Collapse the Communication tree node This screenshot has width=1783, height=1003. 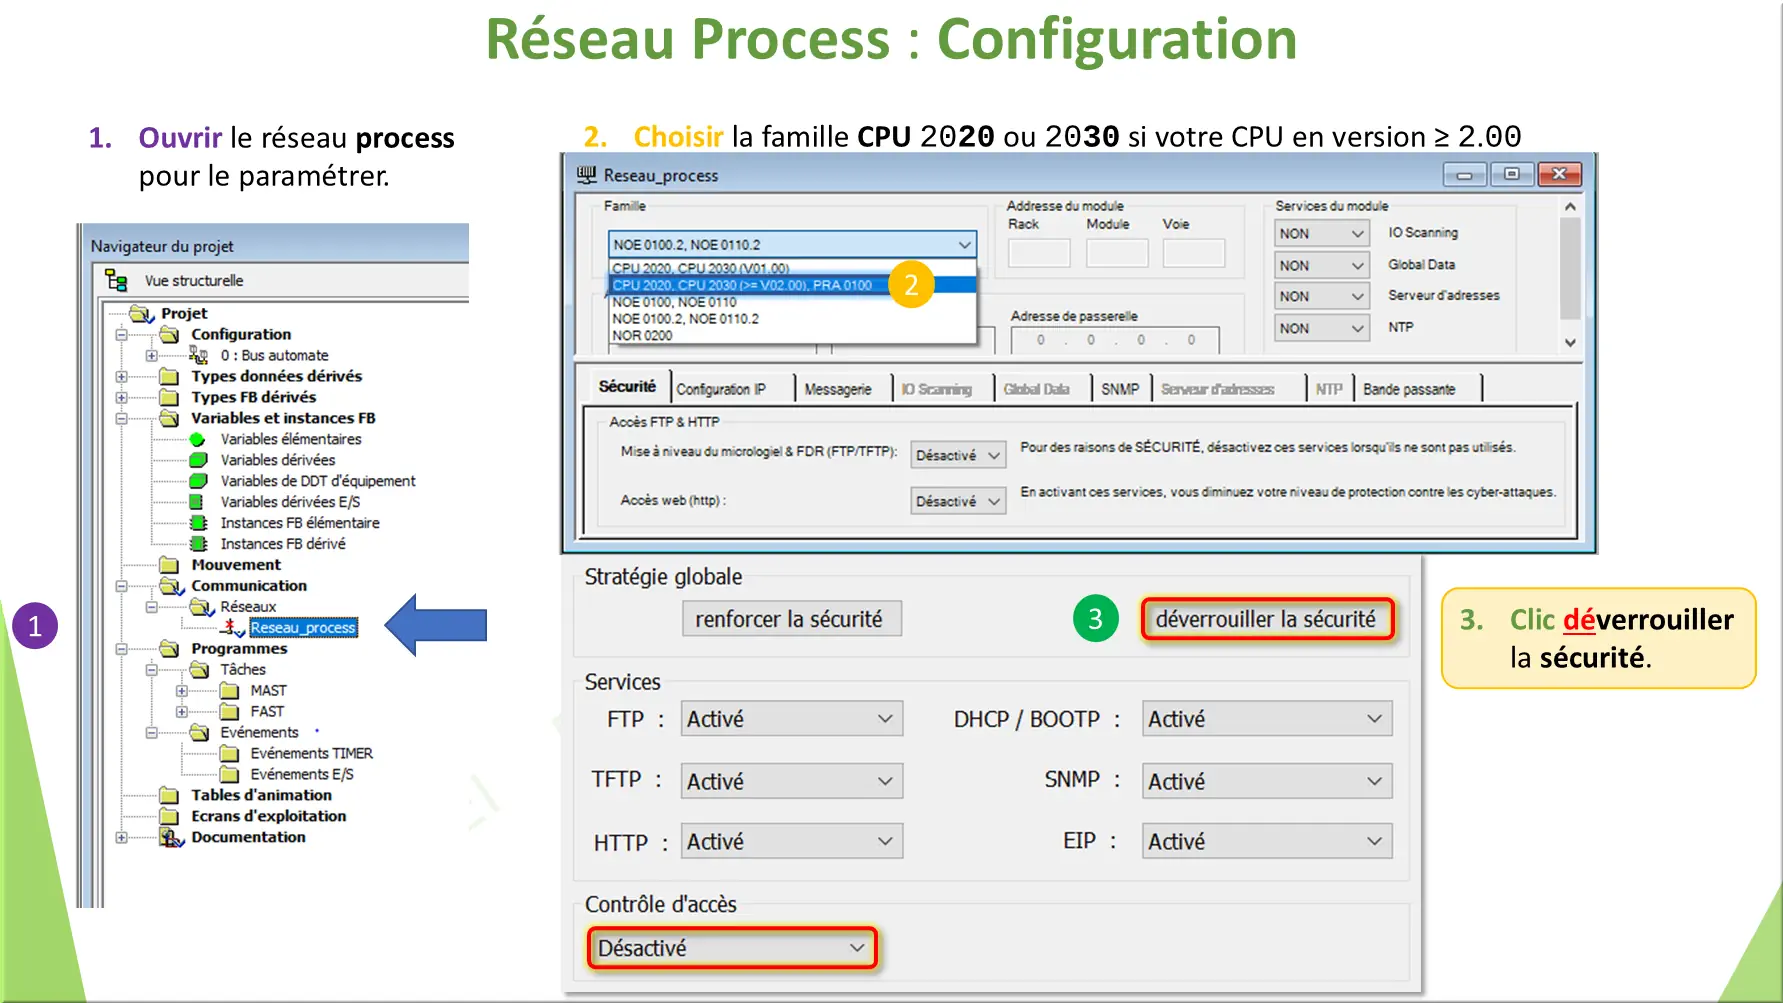[121, 586]
